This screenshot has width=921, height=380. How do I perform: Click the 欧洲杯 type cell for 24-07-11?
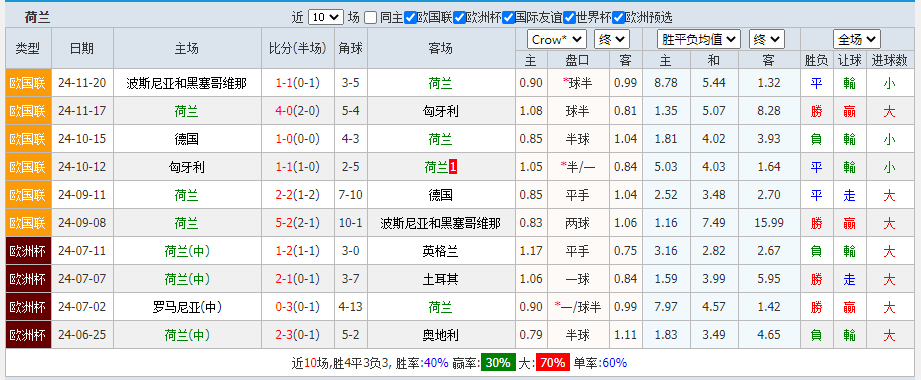click(x=28, y=251)
